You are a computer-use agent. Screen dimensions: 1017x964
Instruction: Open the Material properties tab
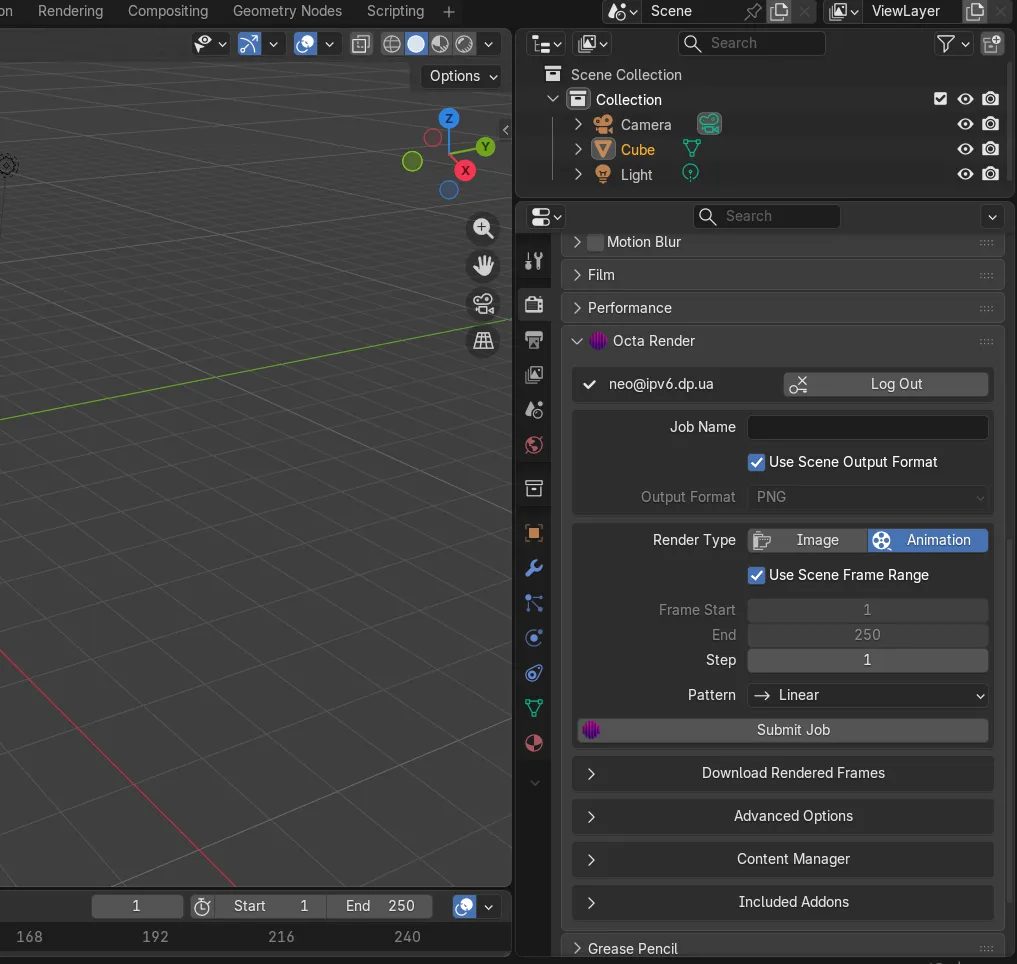[x=534, y=743]
